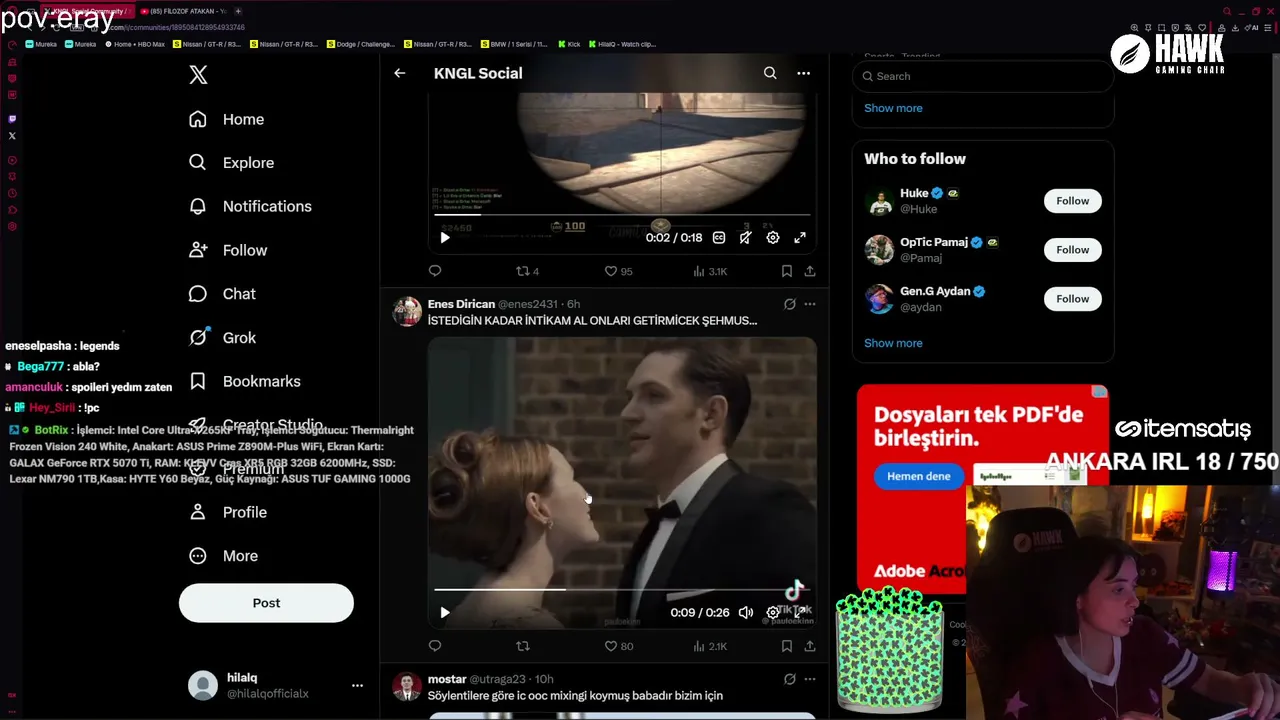This screenshot has width=1280, height=720.
Task: Share the post with 95 likes
Action: tap(810, 271)
